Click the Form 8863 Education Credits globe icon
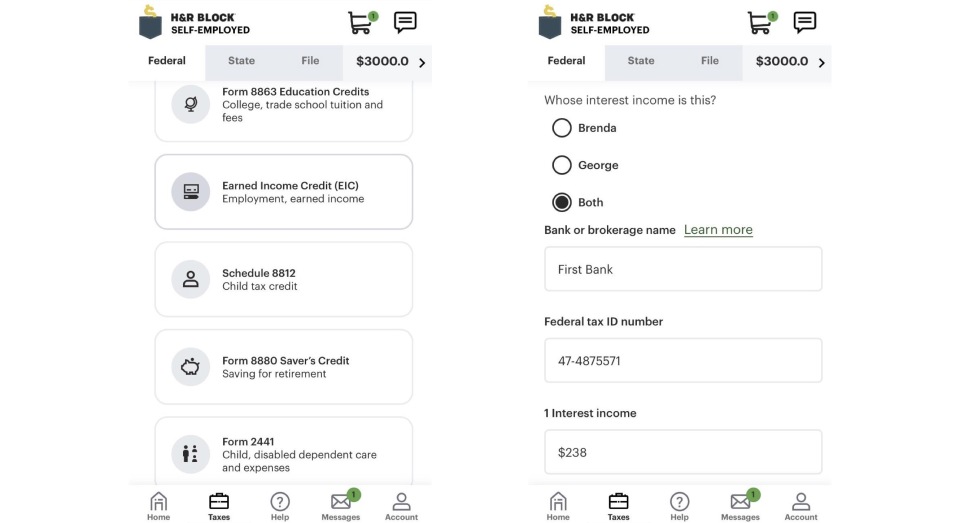The height and width of the screenshot is (523, 960). (x=190, y=104)
